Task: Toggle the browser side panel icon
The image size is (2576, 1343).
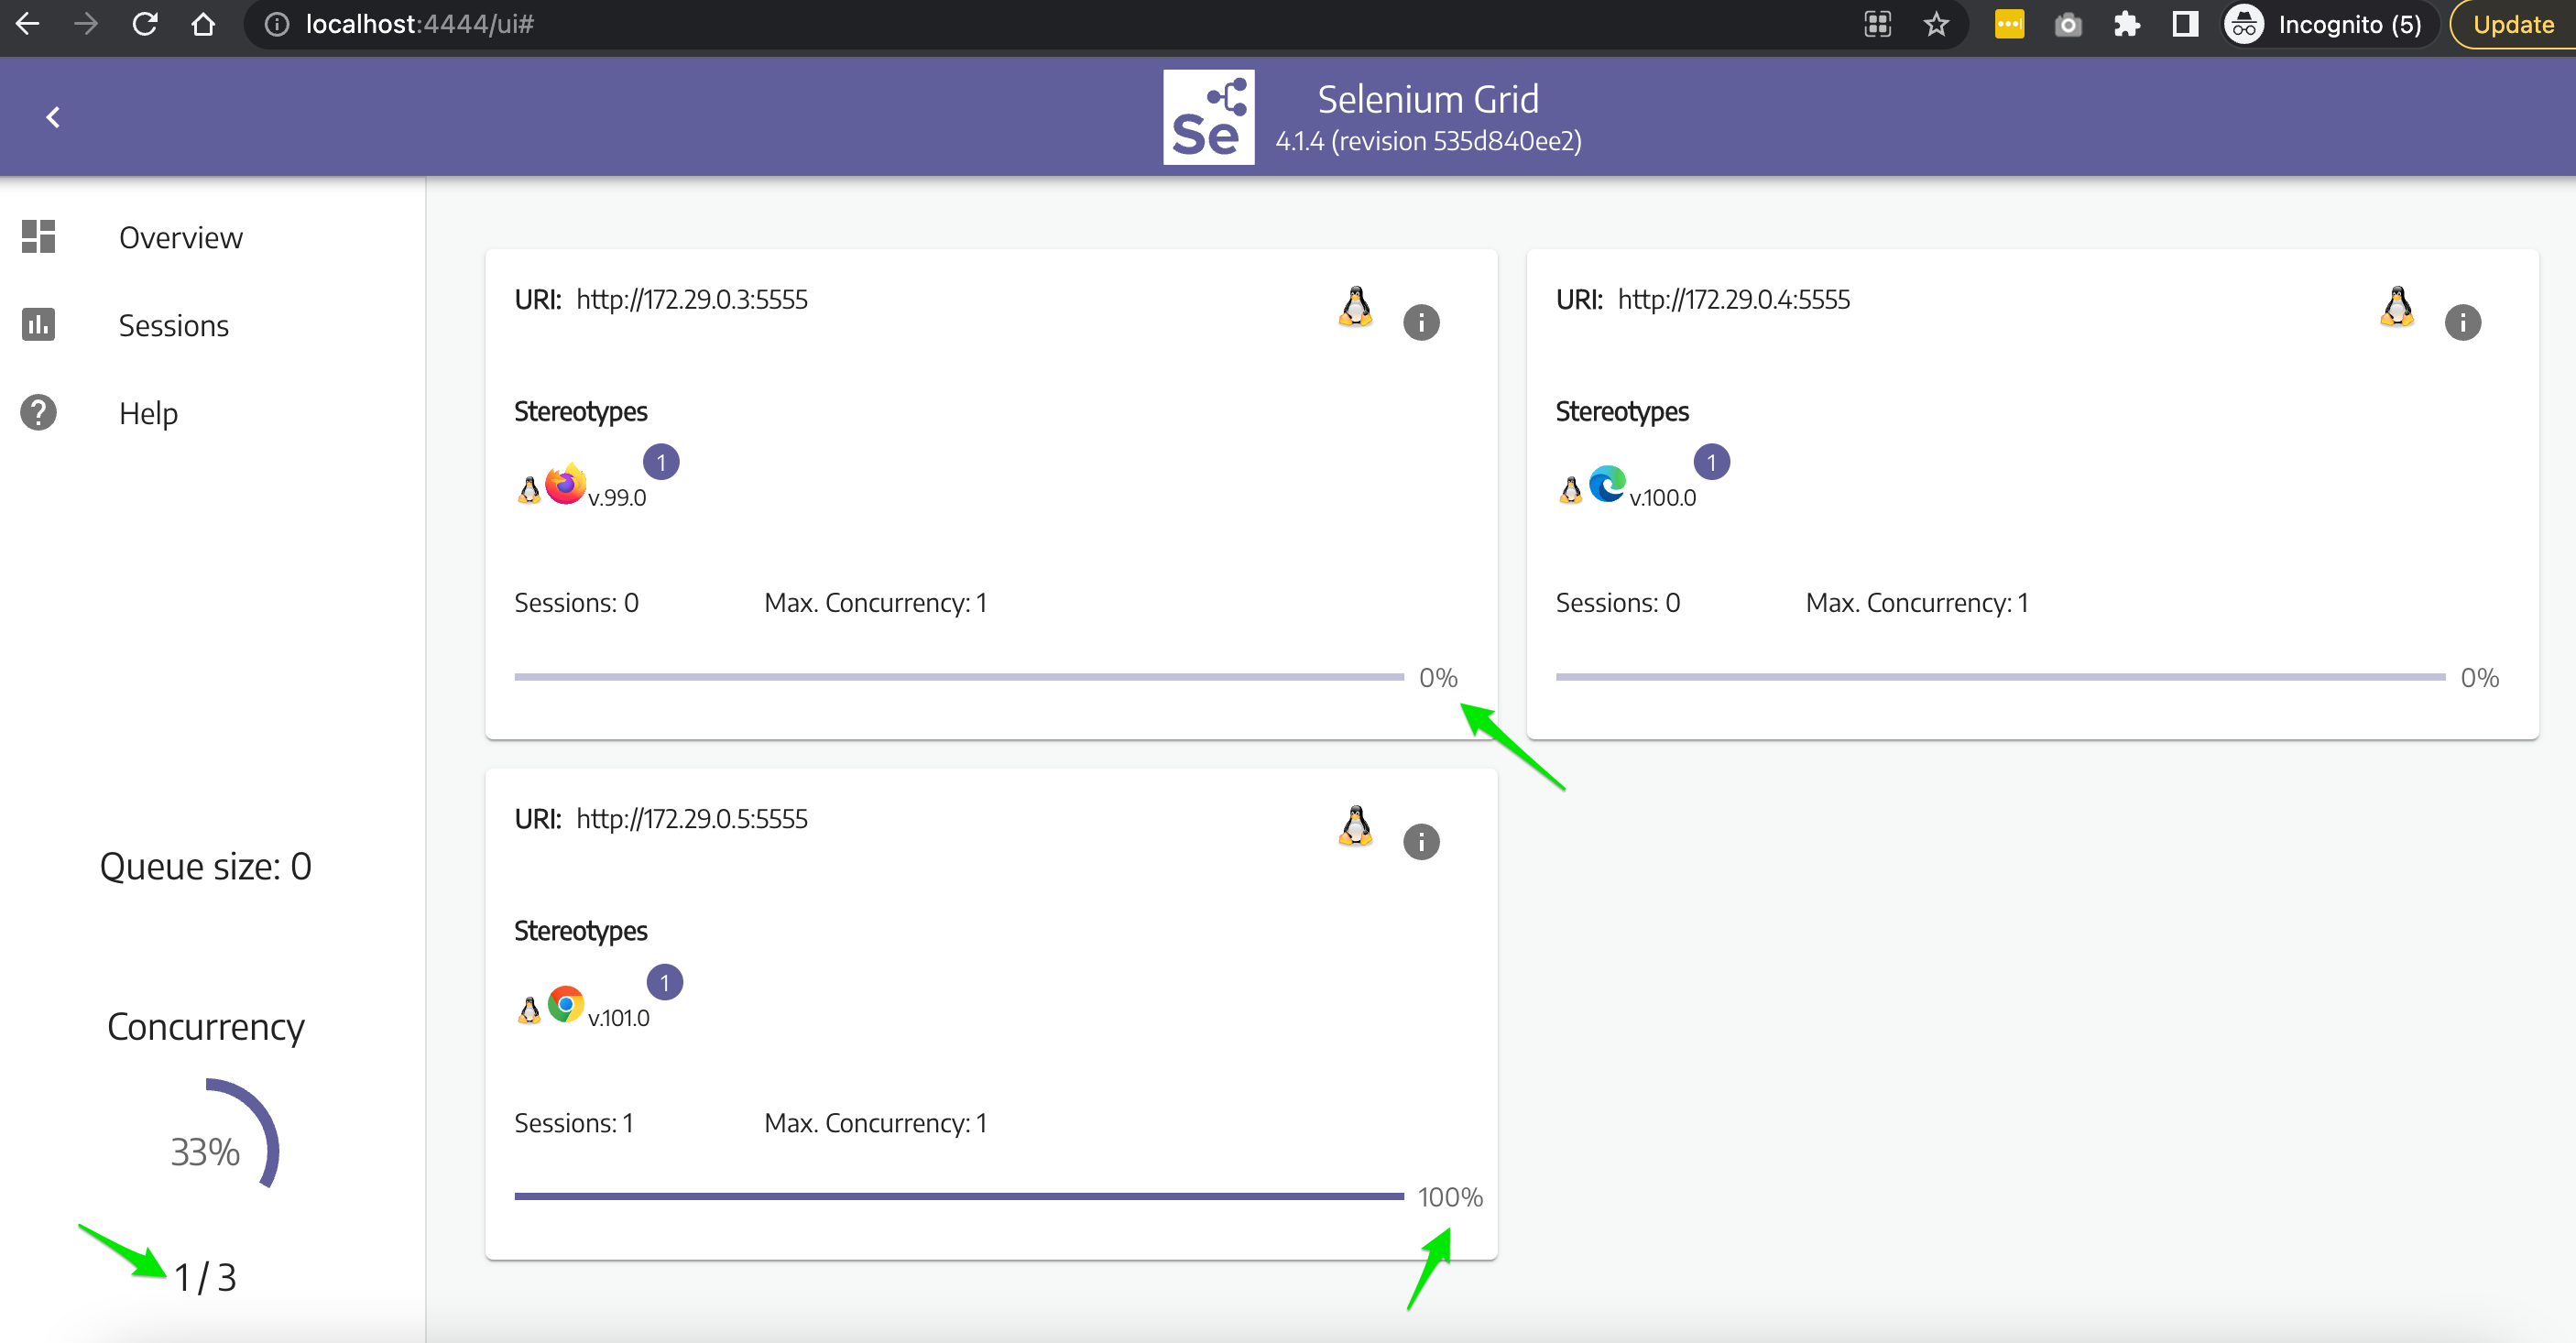Action: tap(2185, 24)
